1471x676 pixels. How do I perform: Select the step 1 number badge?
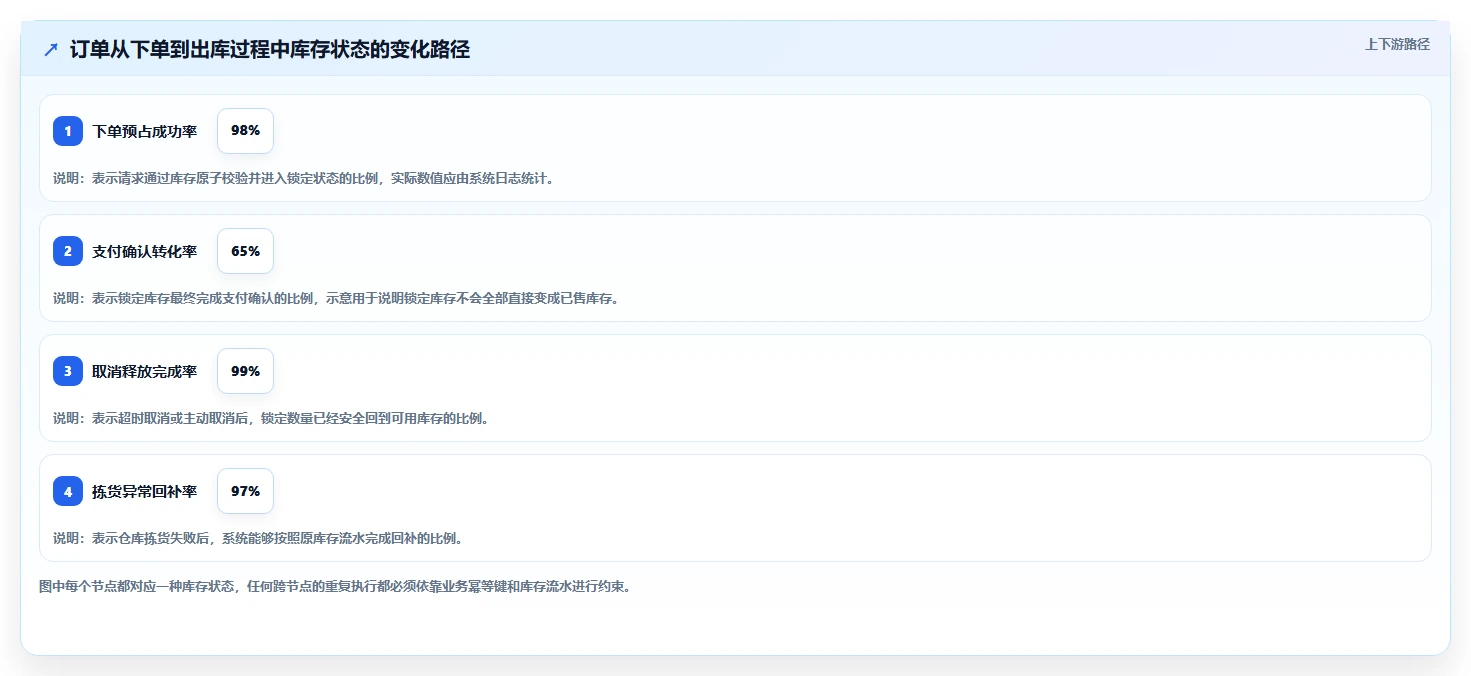pyautogui.click(x=68, y=131)
